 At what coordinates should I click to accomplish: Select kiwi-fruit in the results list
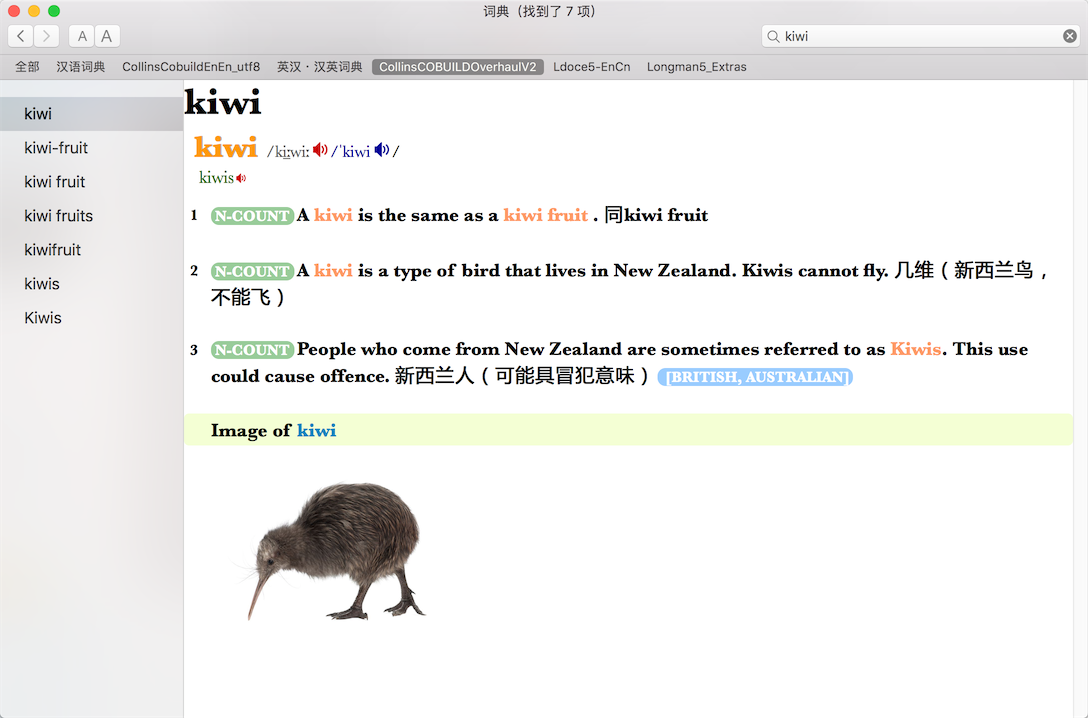coord(92,148)
